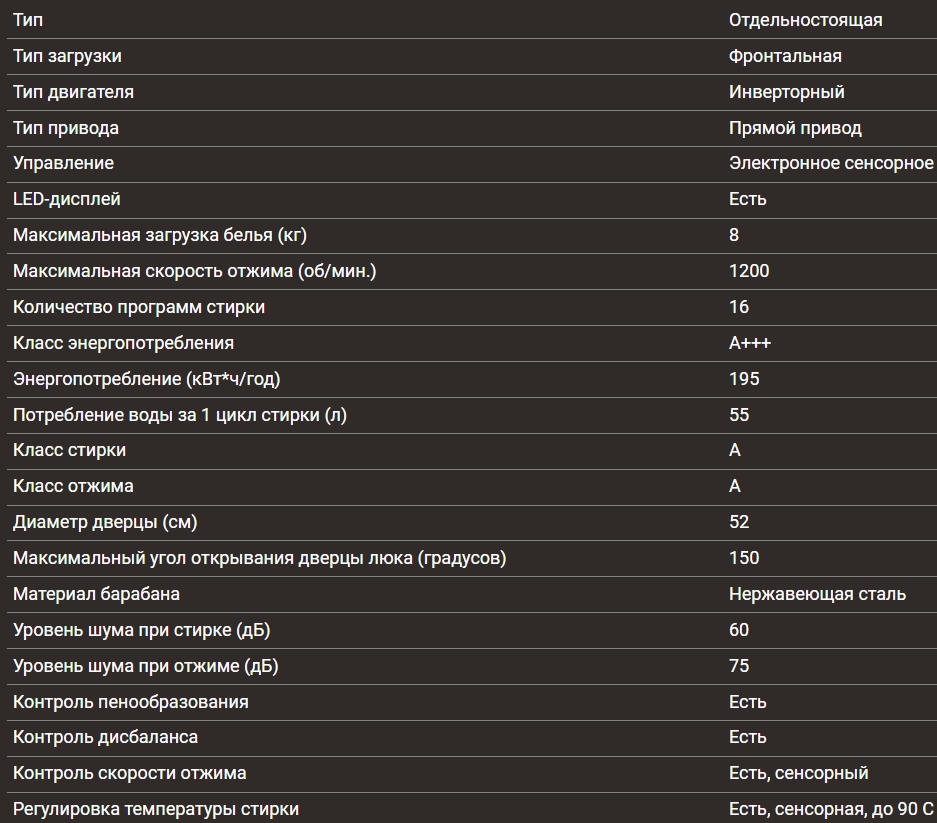Select the "LED-дисплей" label text

pos(67,199)
